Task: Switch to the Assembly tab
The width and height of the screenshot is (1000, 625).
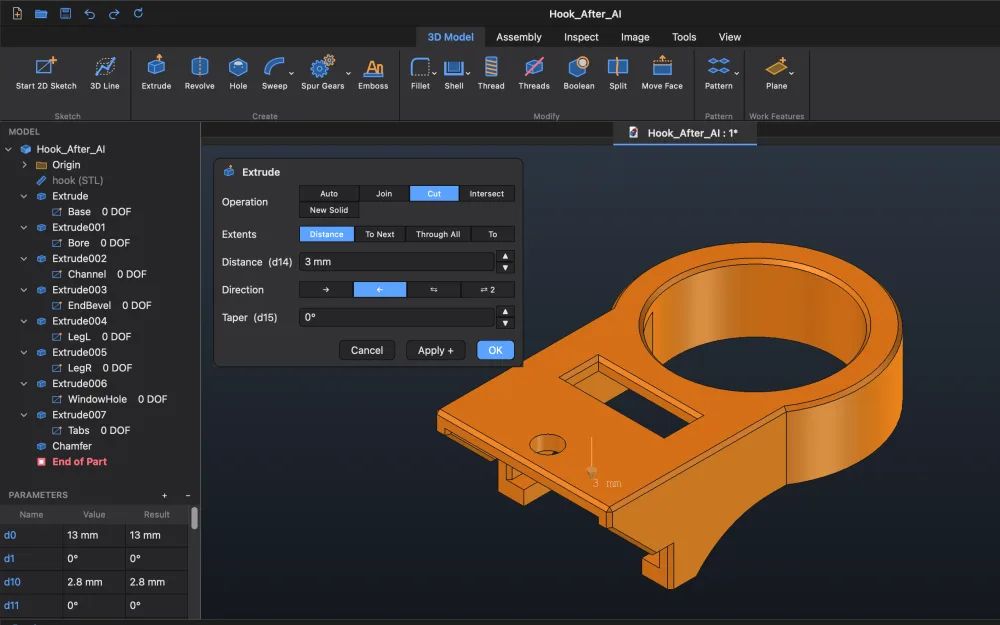Action: click(x=518, y=37)
